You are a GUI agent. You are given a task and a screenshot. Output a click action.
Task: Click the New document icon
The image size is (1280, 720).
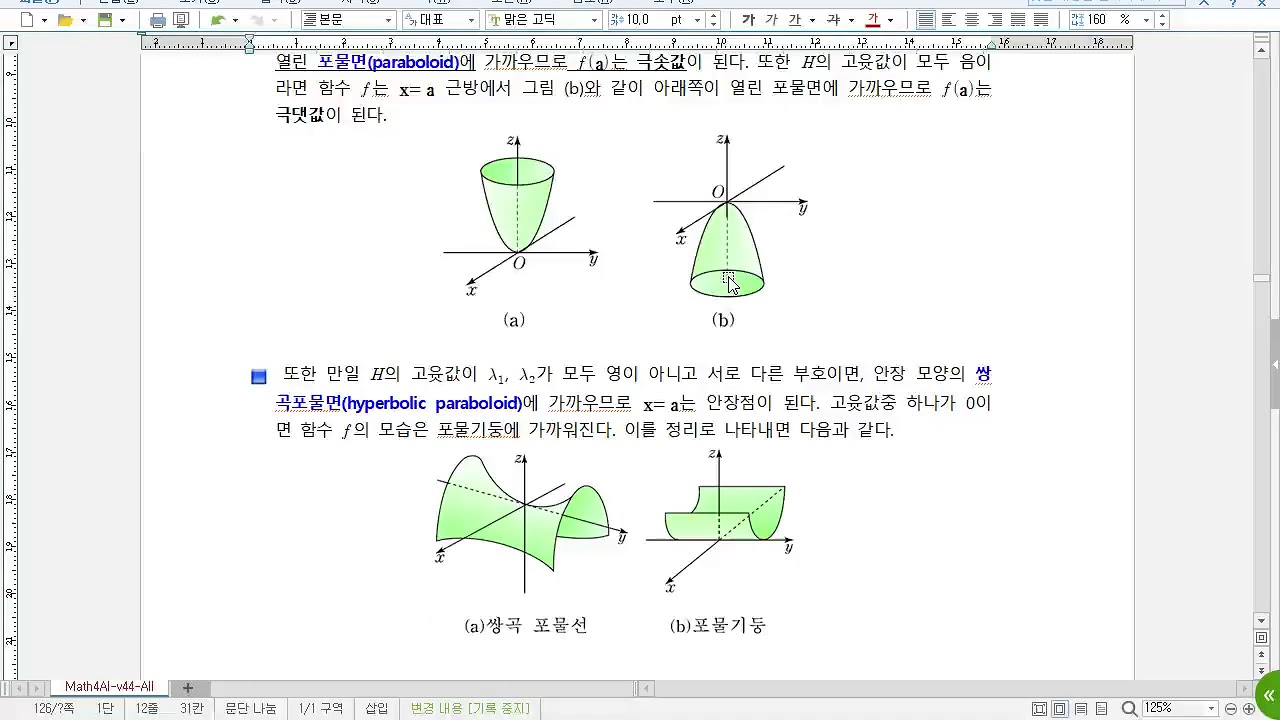point(27,20)
